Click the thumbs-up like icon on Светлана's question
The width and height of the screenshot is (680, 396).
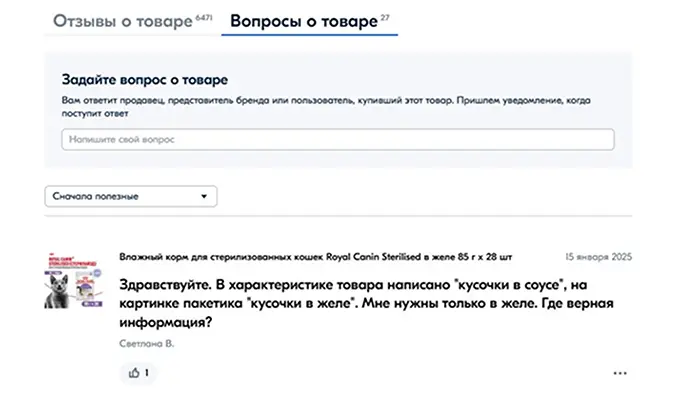point(134,373)
